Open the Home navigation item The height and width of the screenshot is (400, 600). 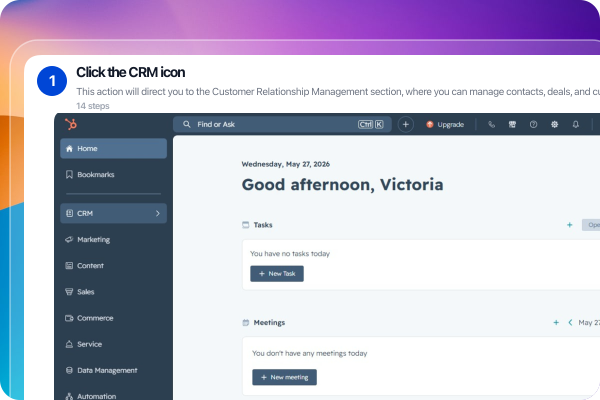coord(113,149)
